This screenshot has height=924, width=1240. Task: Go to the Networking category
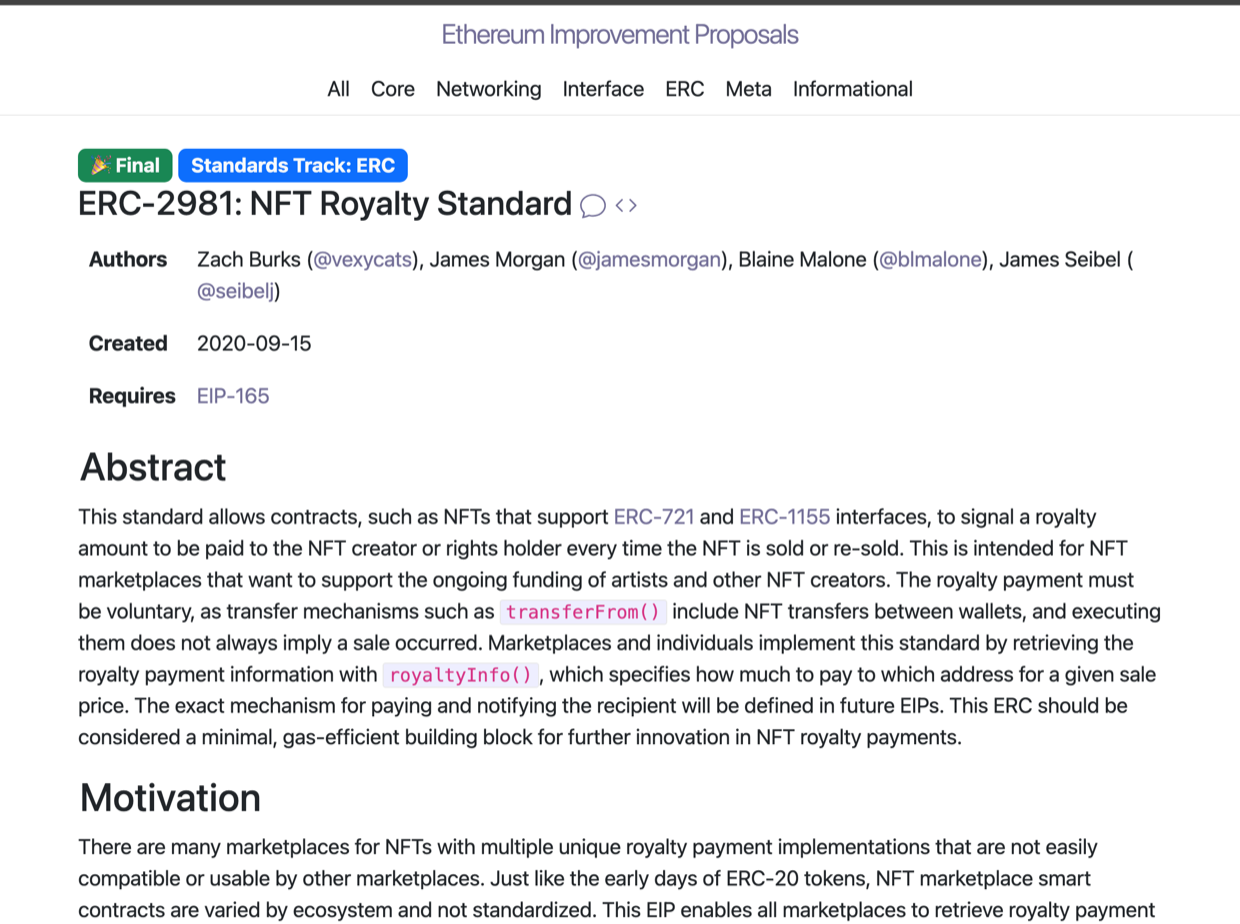point(489,89)
